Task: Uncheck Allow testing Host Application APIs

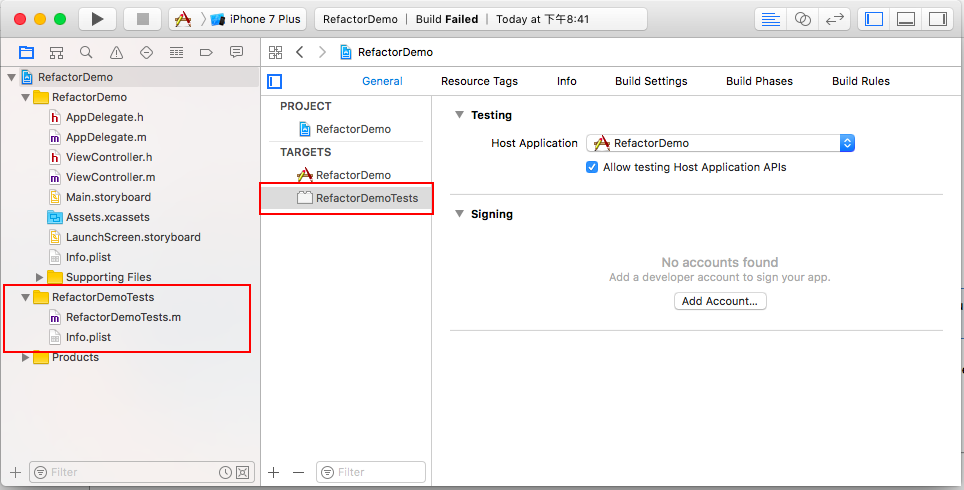Action: [591, 167]
